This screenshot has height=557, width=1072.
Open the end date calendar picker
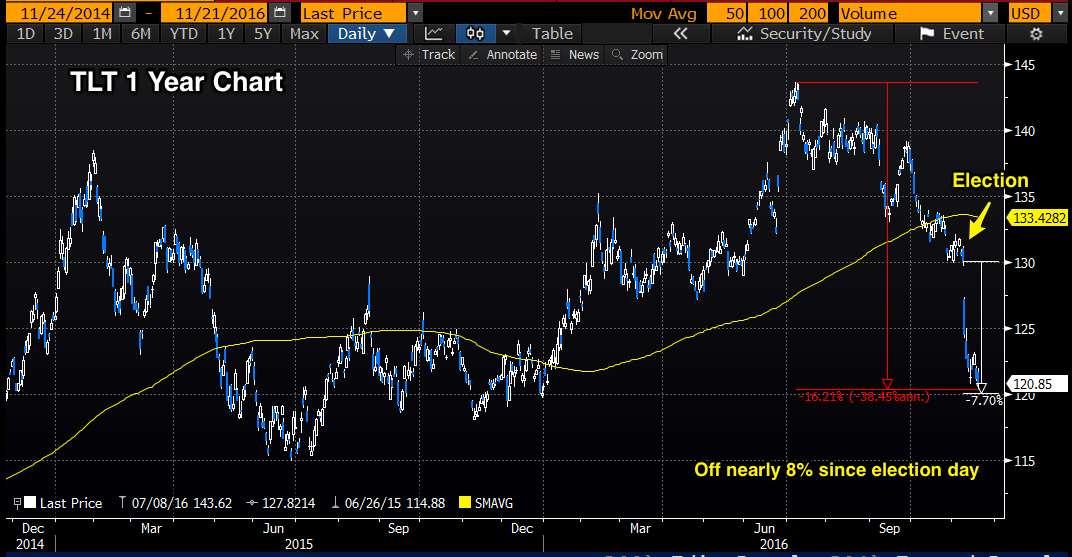pos(278,12)
